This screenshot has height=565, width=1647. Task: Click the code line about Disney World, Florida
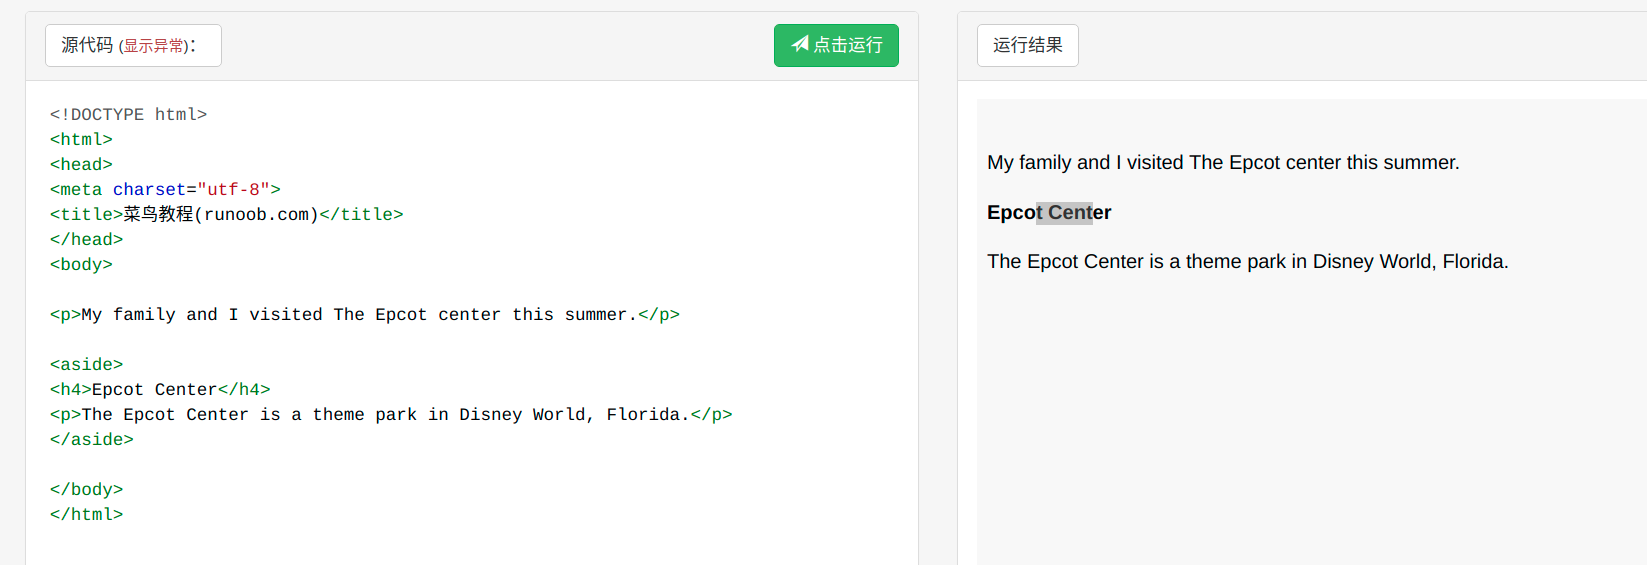click(391, 414)
